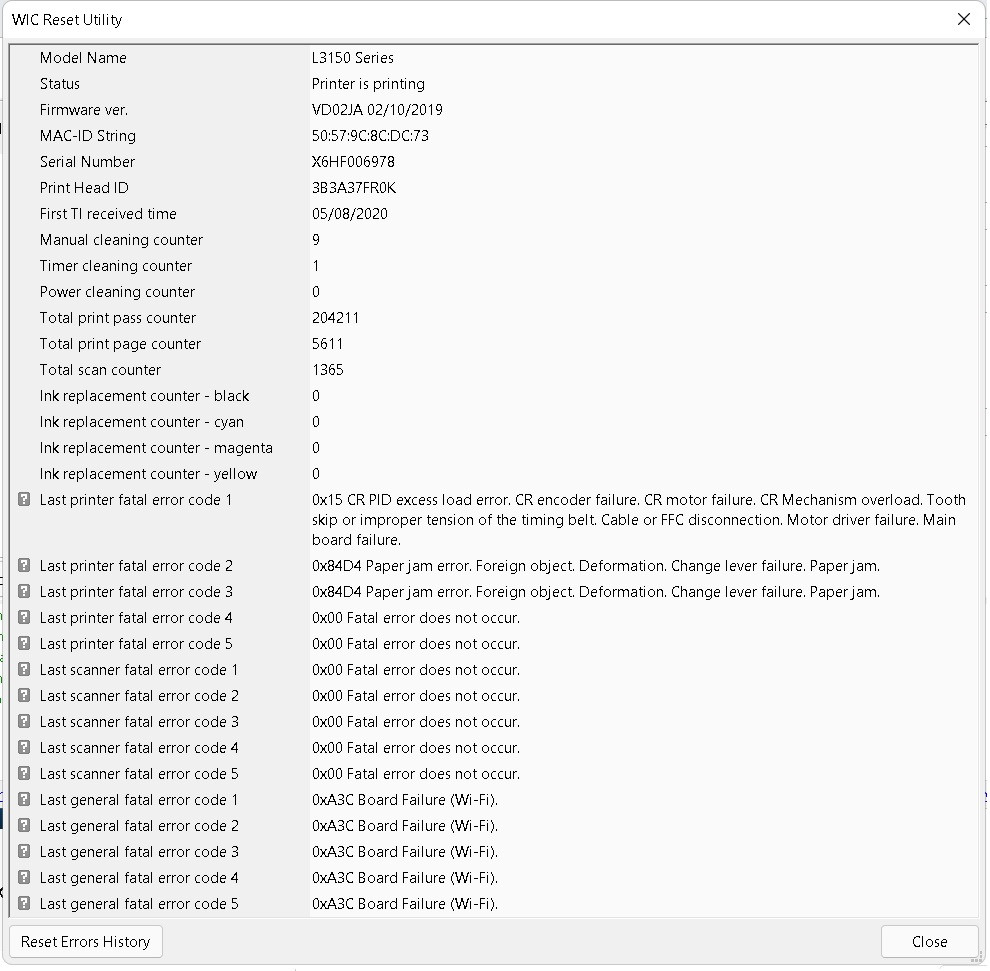Reset Errors History button
The image size is (990, 971).
coord(86,942)
